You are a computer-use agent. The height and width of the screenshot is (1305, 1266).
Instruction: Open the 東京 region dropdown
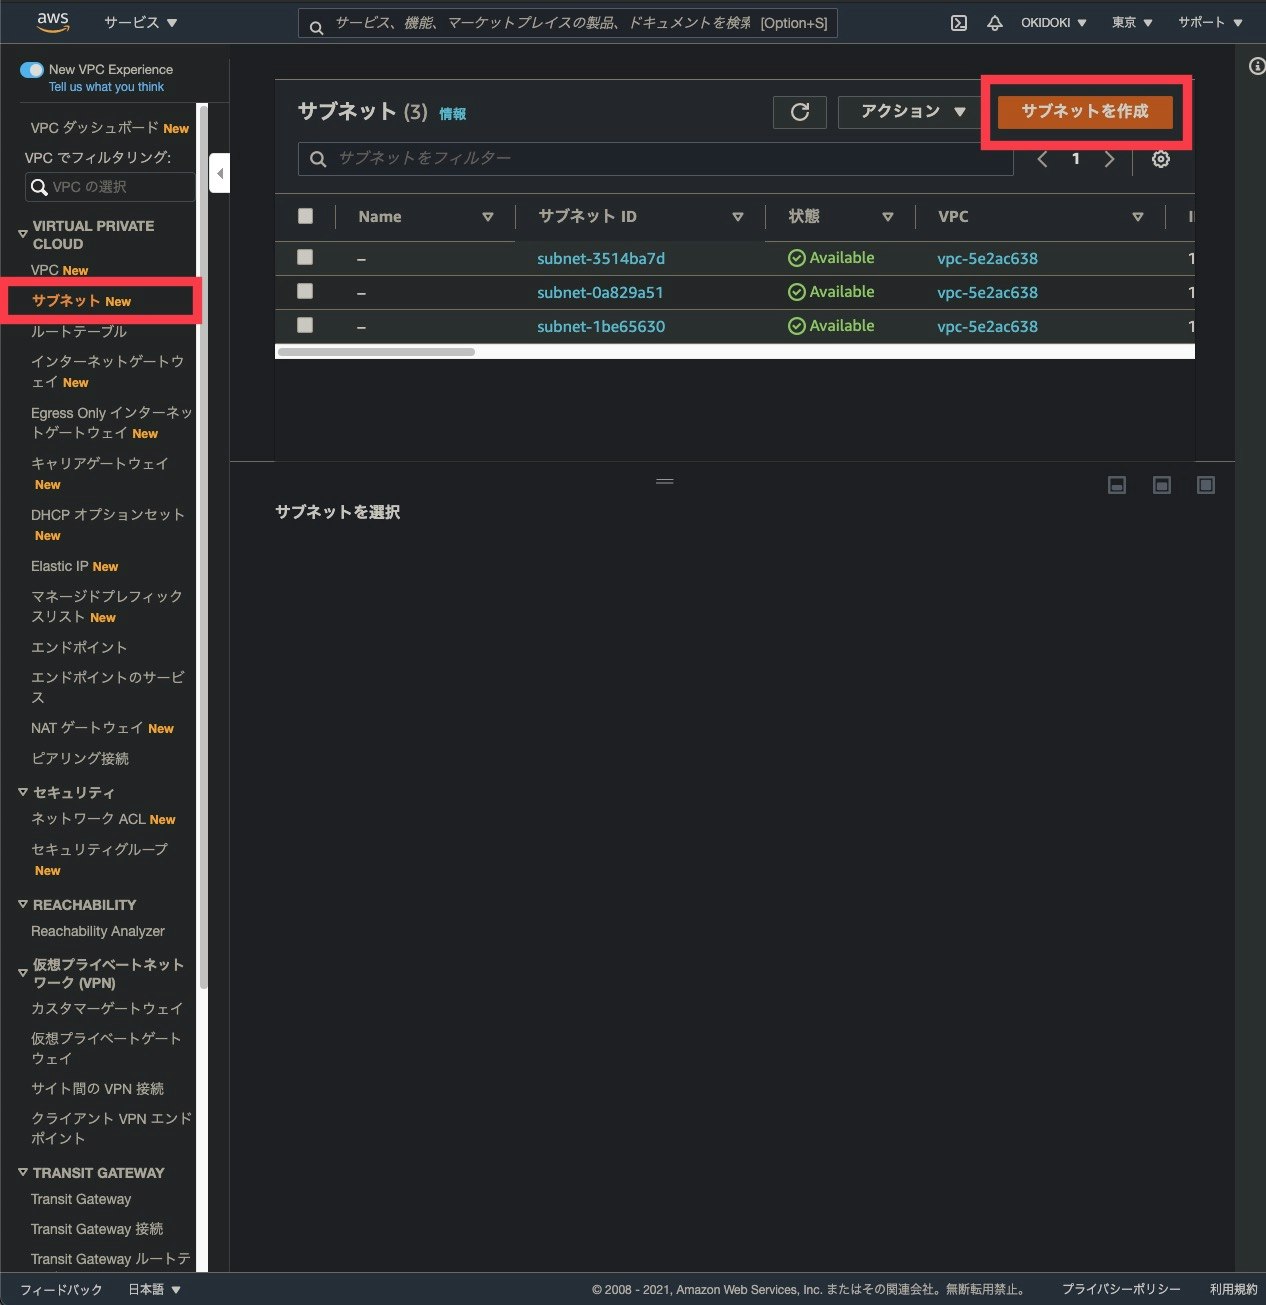pyautogui.click(x=1132, y=22)
